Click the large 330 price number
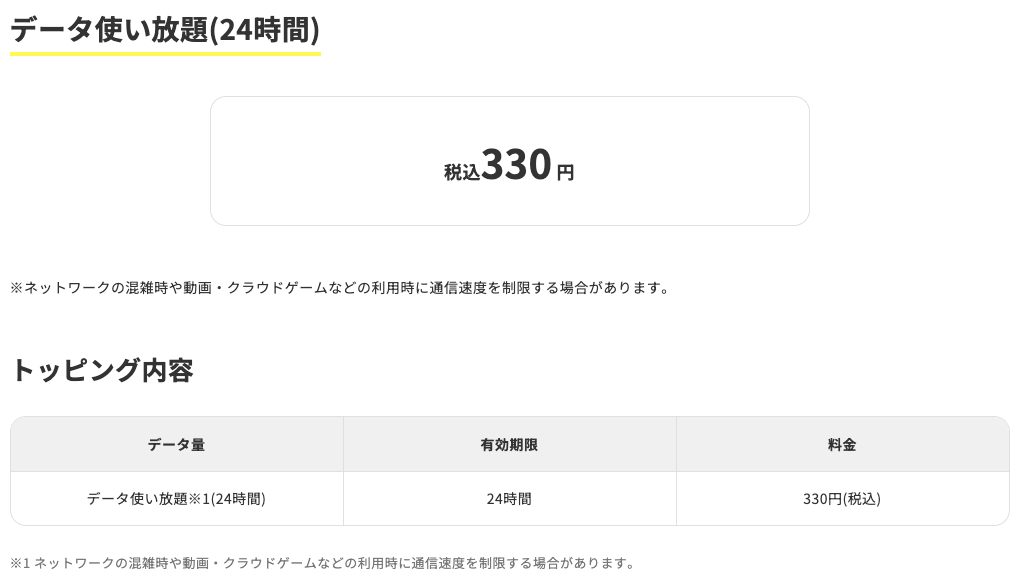 (x=517, y=164)
